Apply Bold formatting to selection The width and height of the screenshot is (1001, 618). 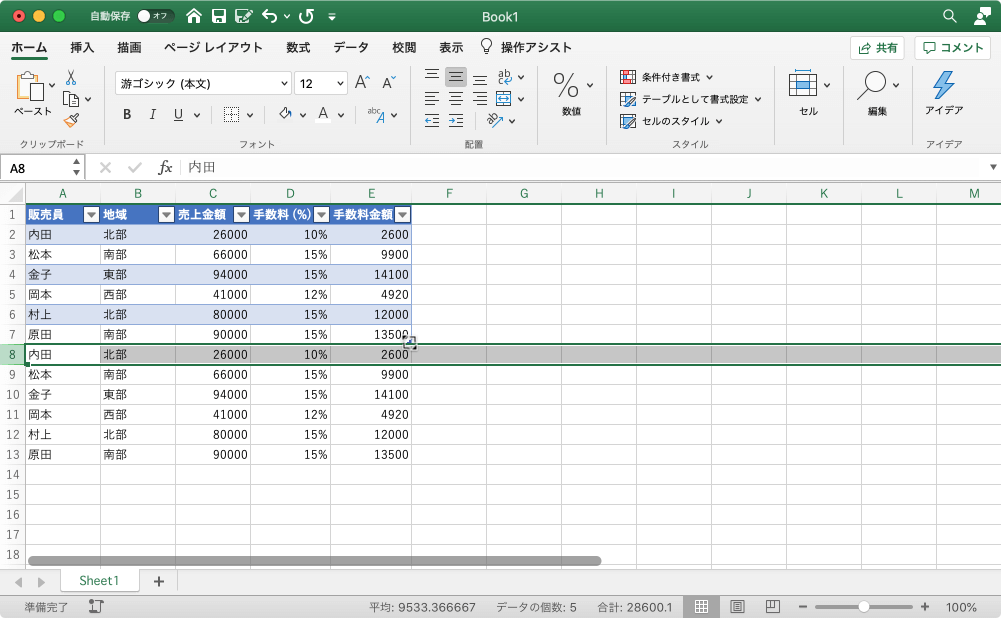pos(127,115)
